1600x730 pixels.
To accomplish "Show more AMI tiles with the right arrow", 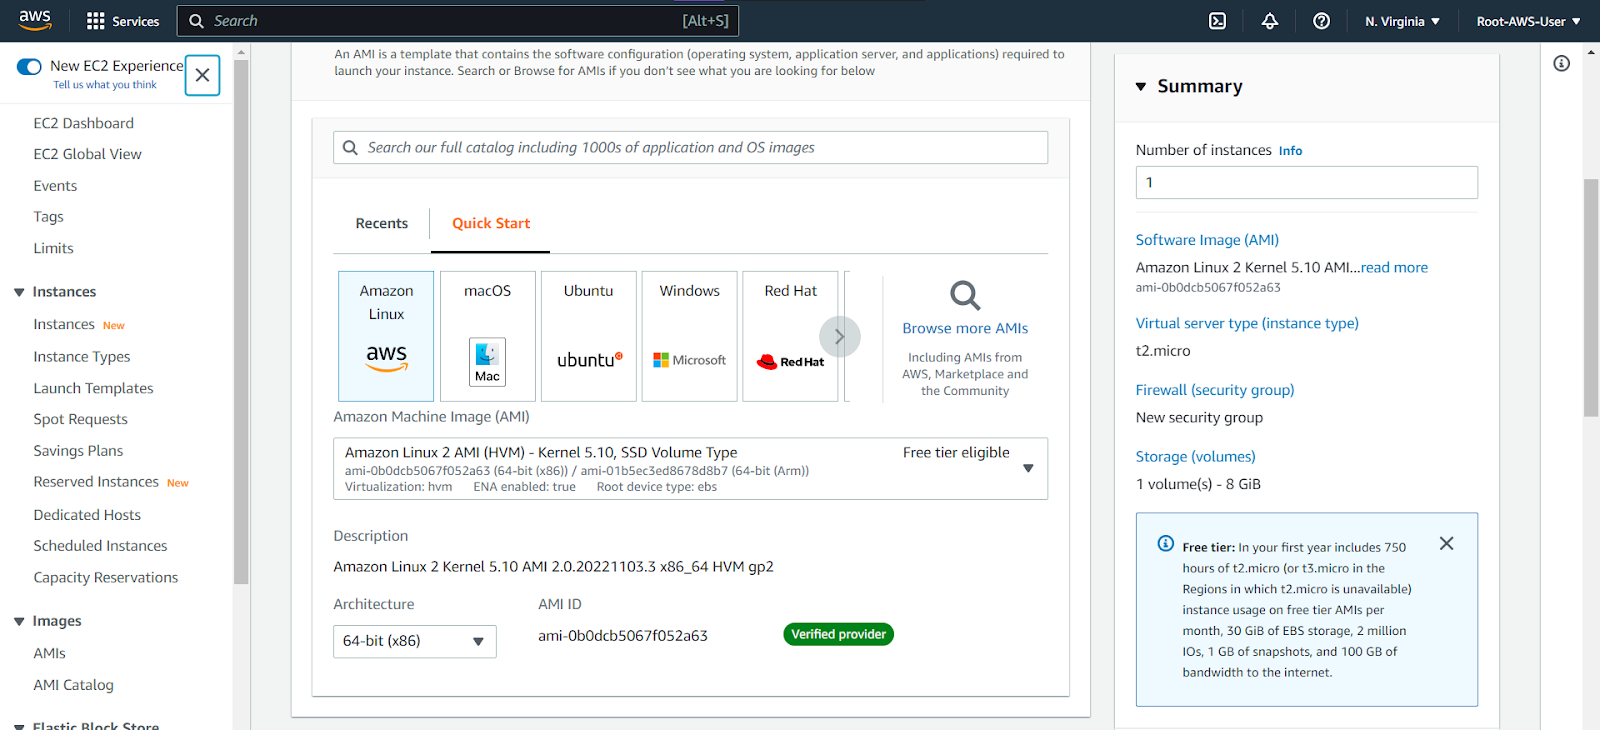I will (840, 337).
